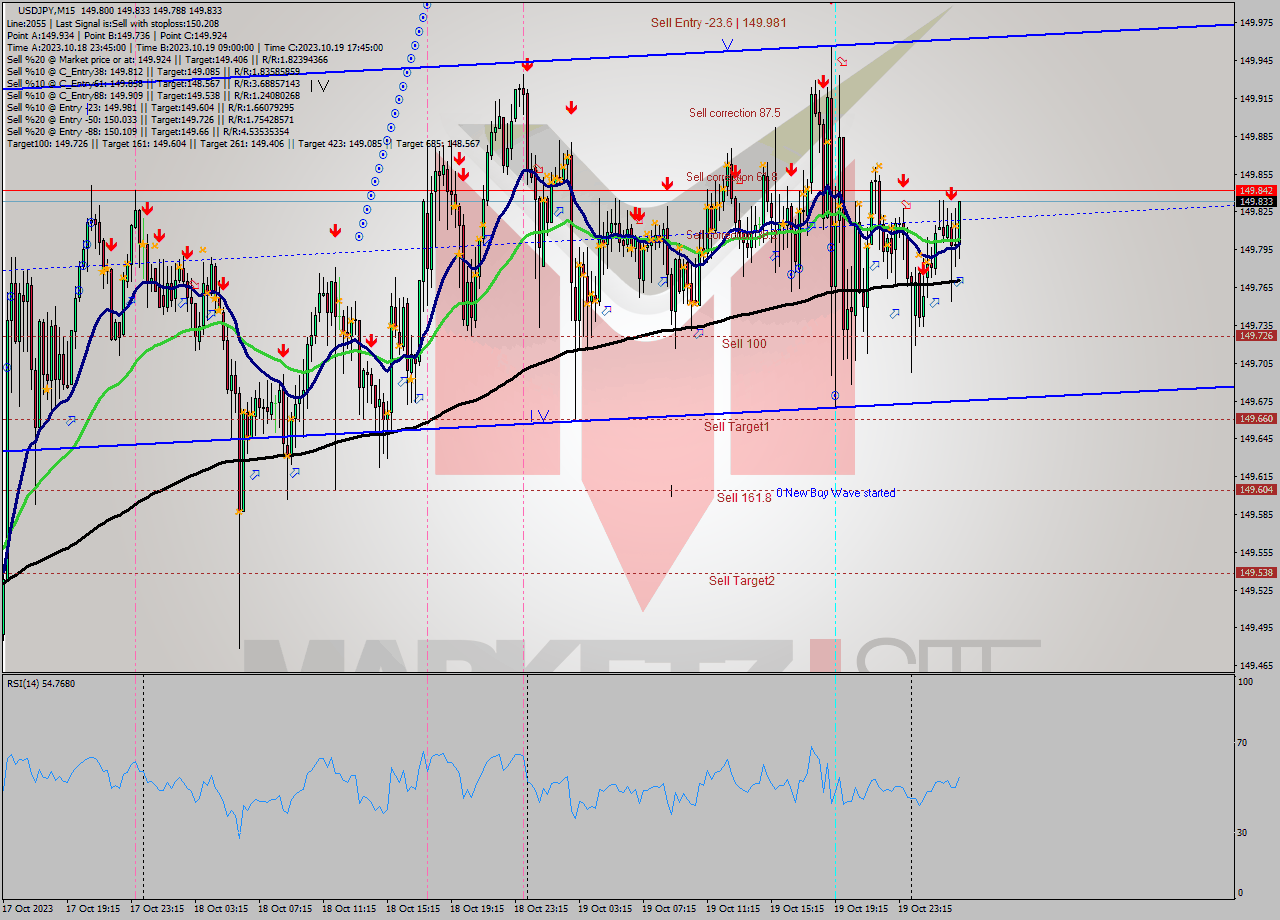
Task: Click the 149.645 price axis value
Action: [1256, 438]
